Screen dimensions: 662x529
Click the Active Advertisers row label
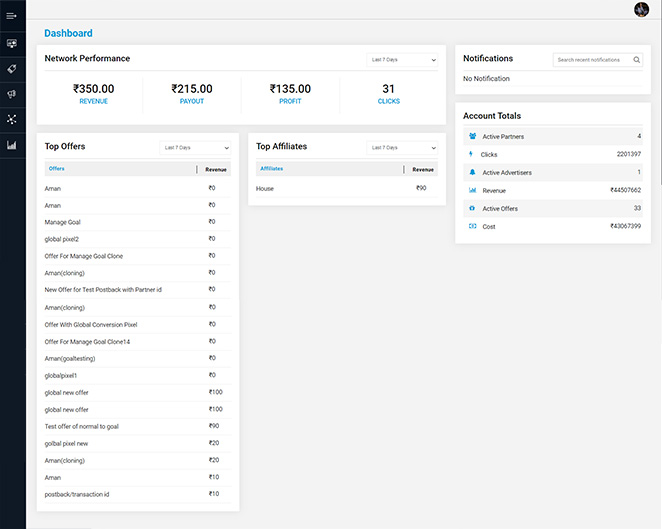click(x=507, y=172)
